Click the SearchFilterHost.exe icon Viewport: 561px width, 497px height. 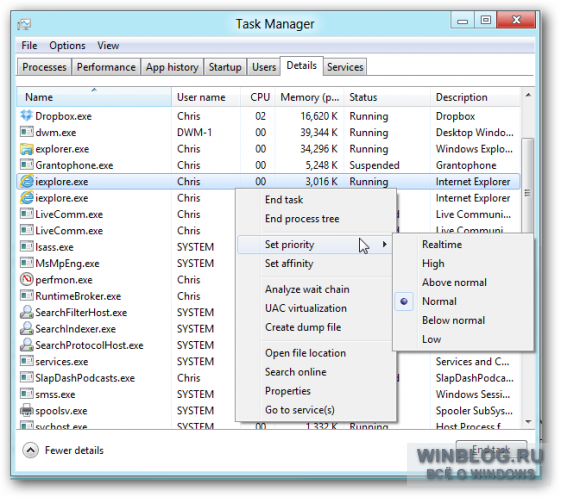click(26, 312)
